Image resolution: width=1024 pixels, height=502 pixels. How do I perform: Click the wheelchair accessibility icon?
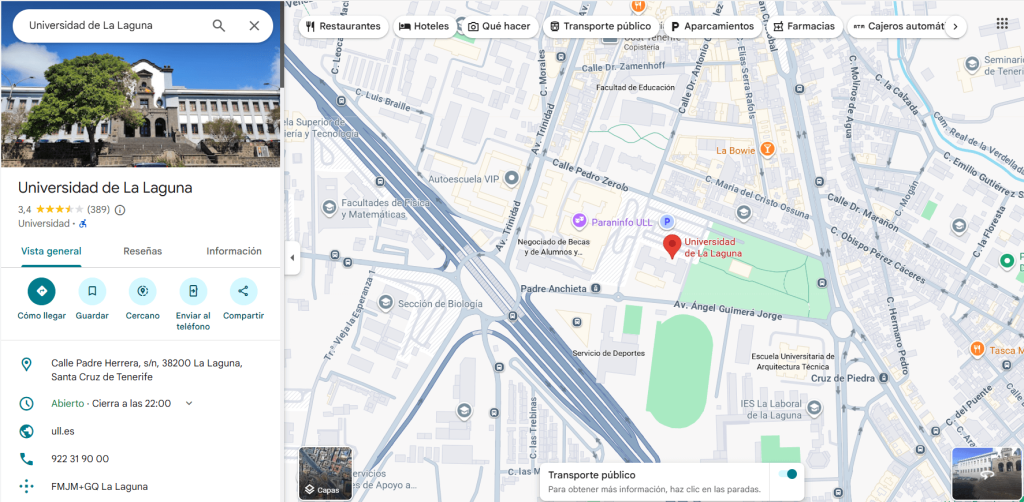click(83, 224)
